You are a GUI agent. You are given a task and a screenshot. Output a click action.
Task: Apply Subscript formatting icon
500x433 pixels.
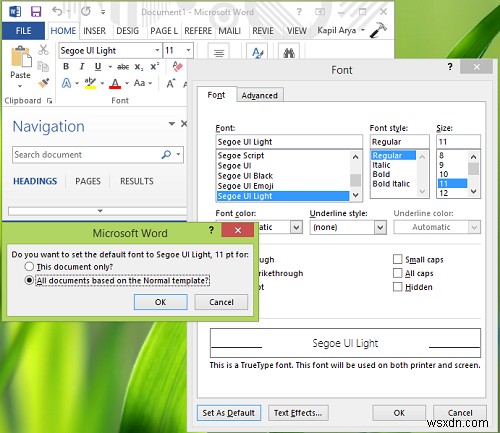click(x=139, y=67)
